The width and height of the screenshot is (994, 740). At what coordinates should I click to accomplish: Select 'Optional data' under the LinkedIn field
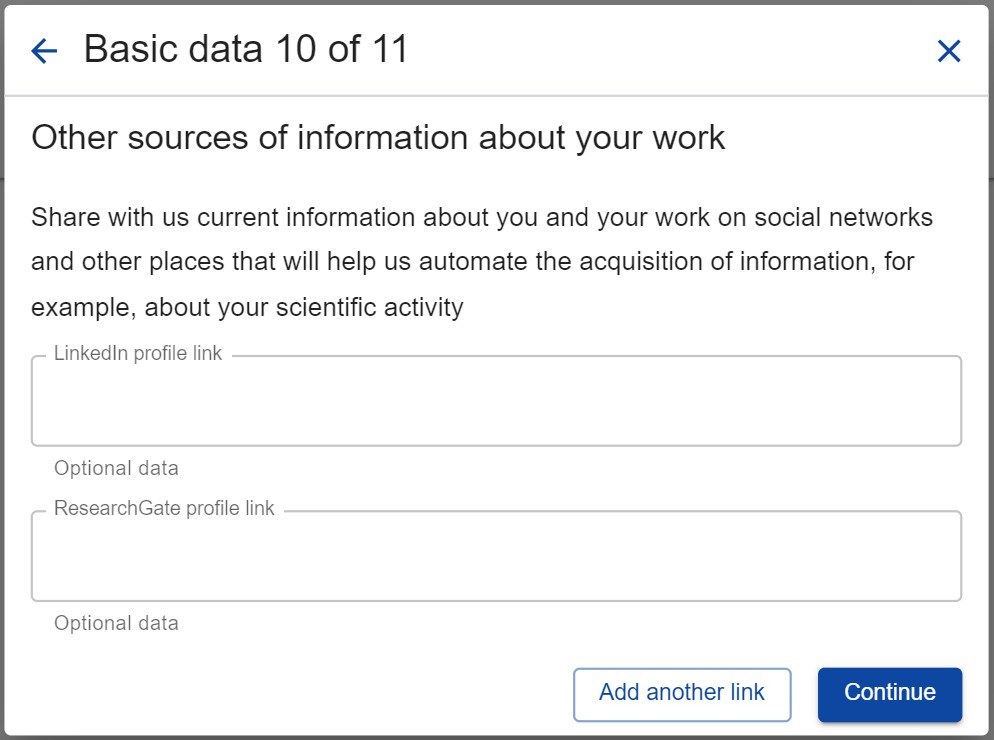pos(116,468)
